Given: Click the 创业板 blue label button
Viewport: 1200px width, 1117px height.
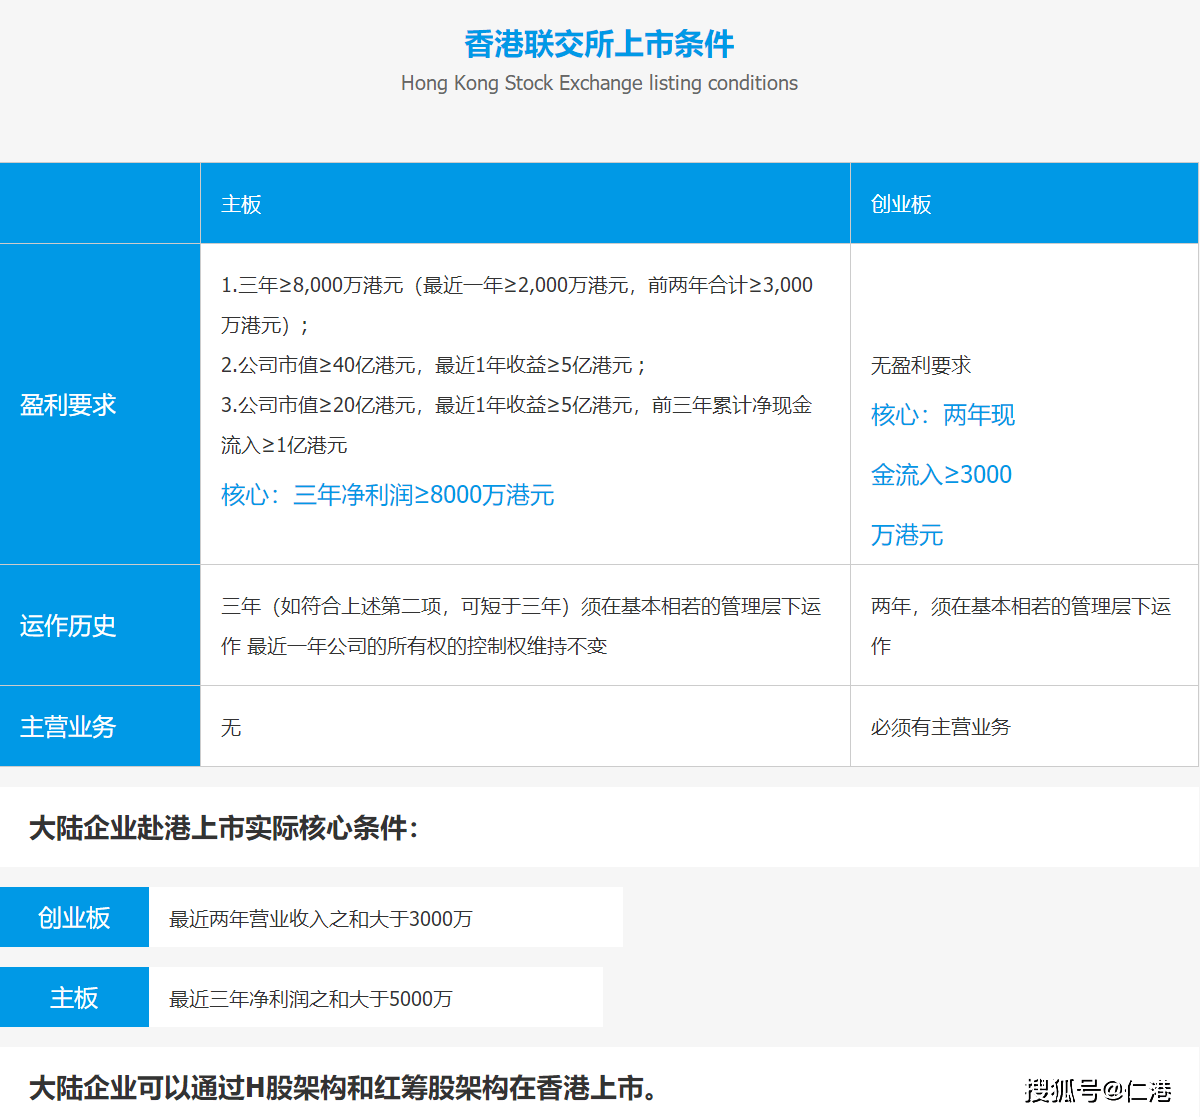Looking at the screenshot, I should [x=74, y=916].
